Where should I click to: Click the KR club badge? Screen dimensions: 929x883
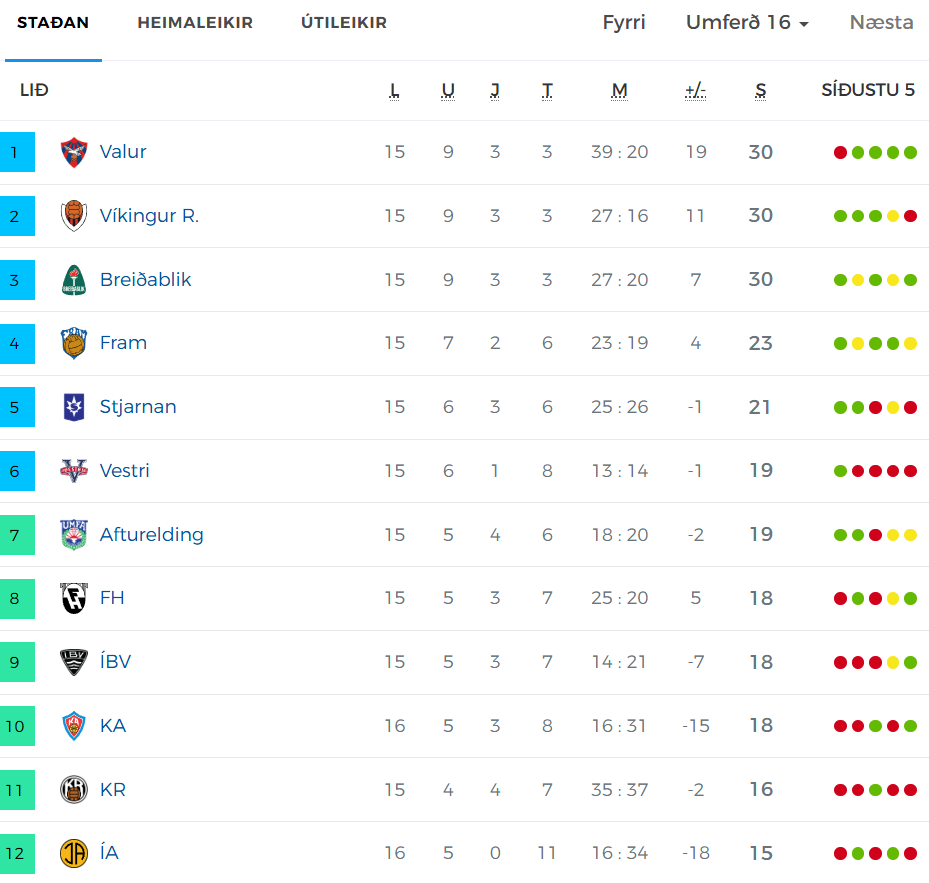74,789
